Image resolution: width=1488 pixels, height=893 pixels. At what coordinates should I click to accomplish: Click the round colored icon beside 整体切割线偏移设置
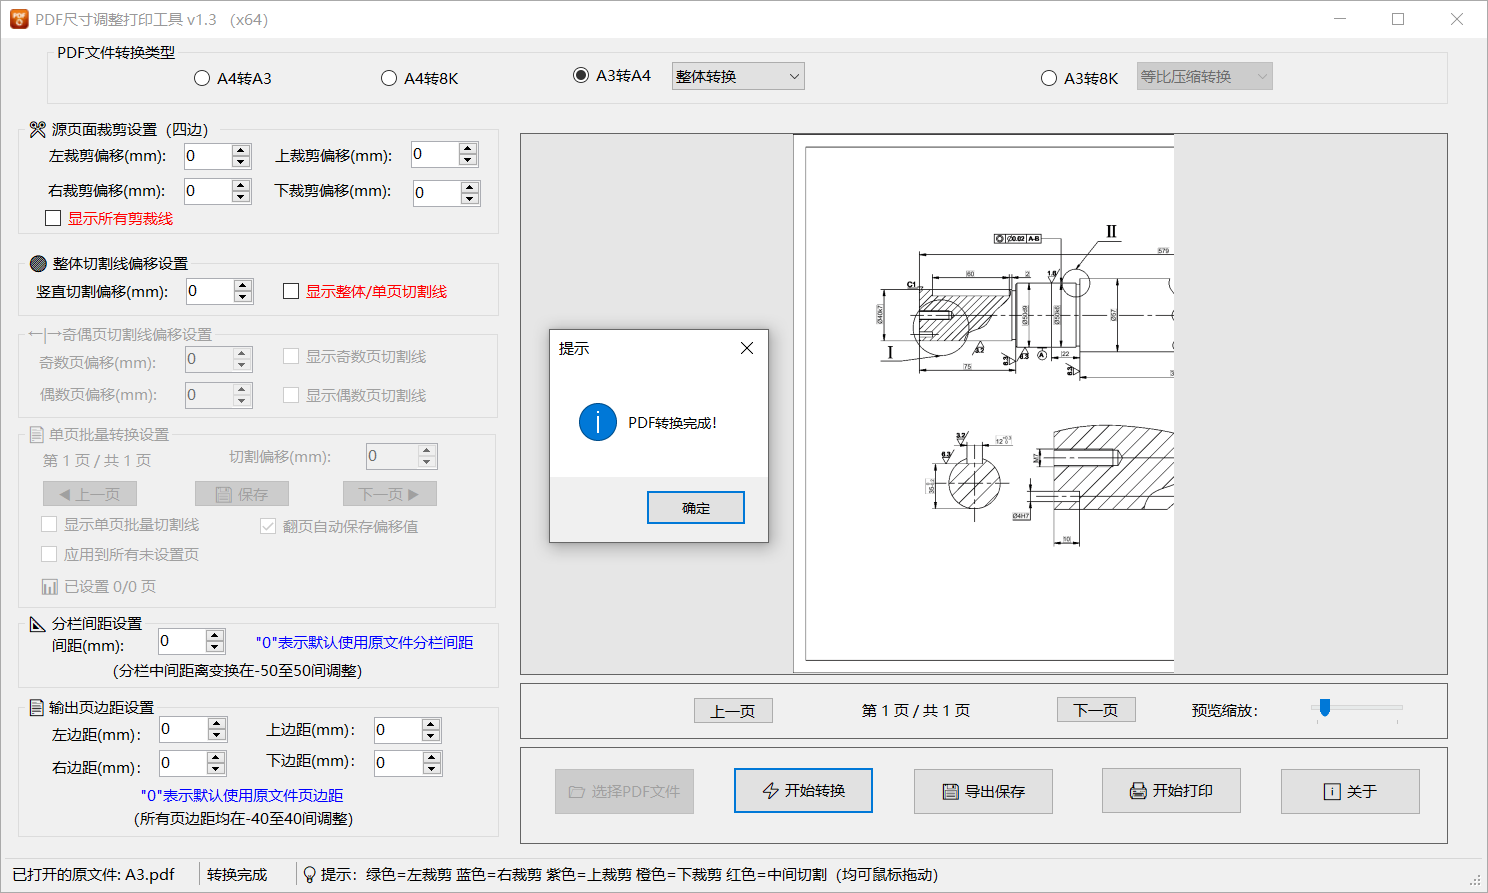38,263
